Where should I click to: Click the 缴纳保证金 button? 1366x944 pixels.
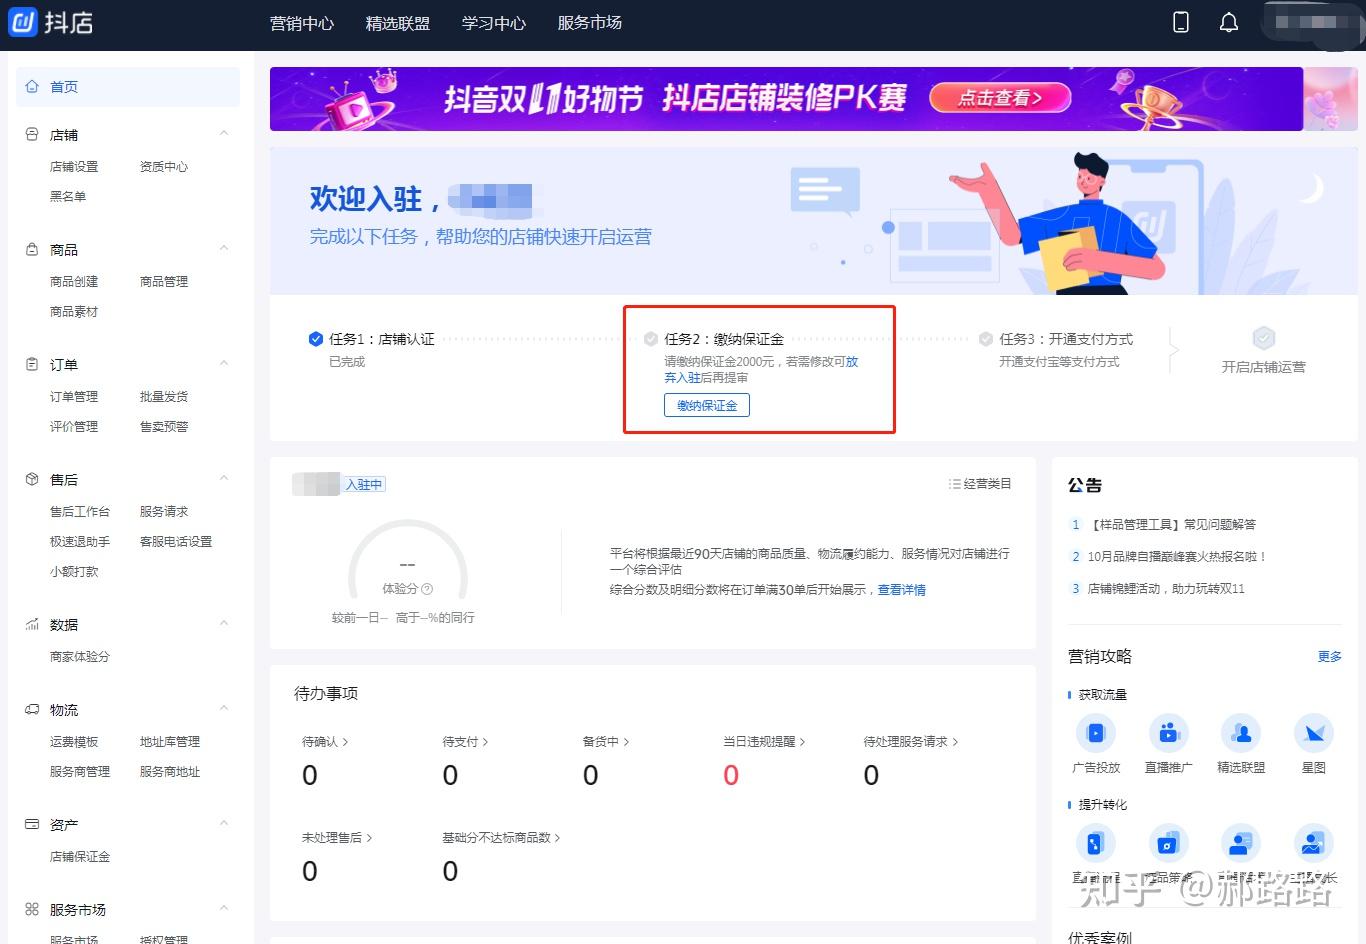click(x=707, y=405)
